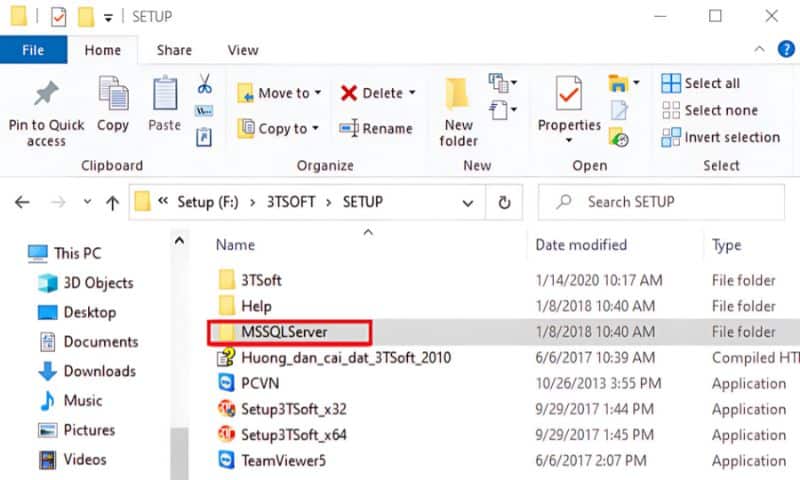Click the Open folder icon in ribbon
The width and height of the screenshot is (800, 480).
pos(618,83)
